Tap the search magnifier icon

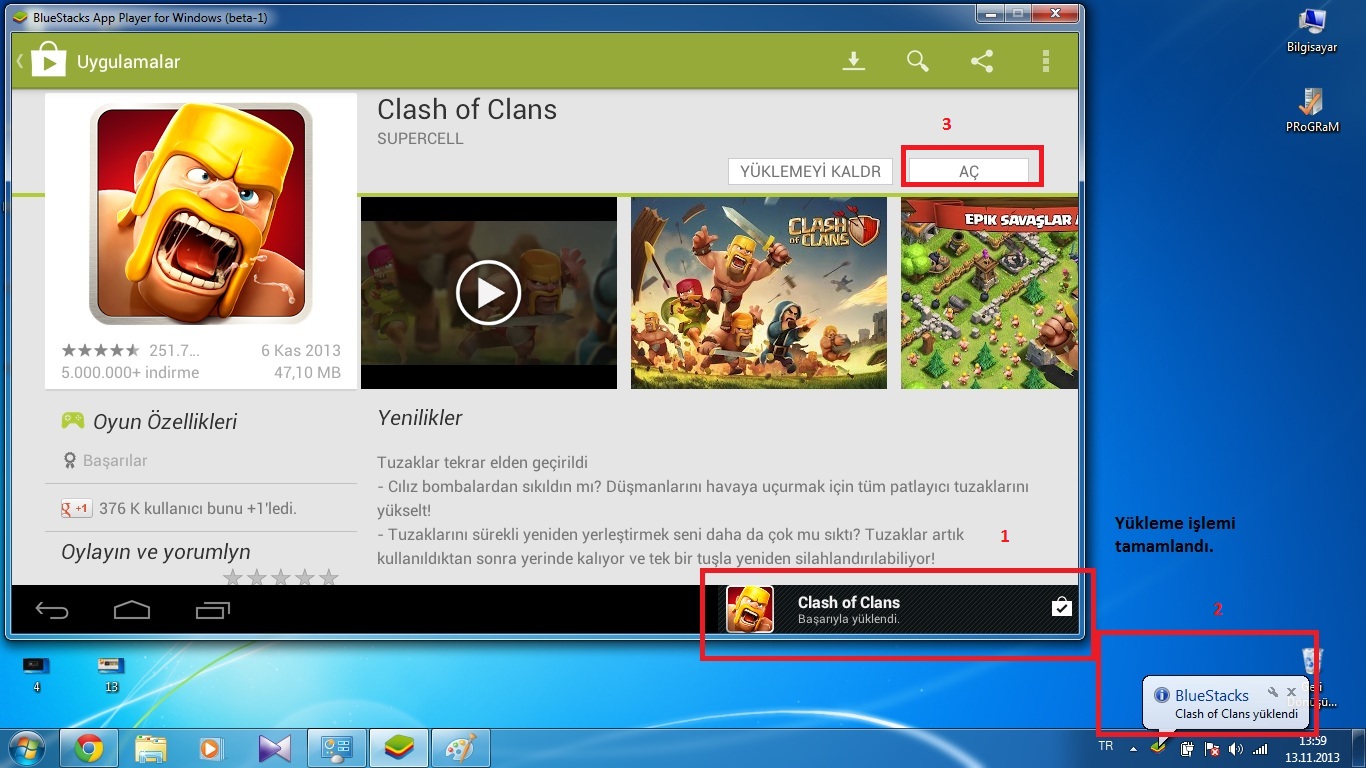pyautogui.click(x=918, y=61)
